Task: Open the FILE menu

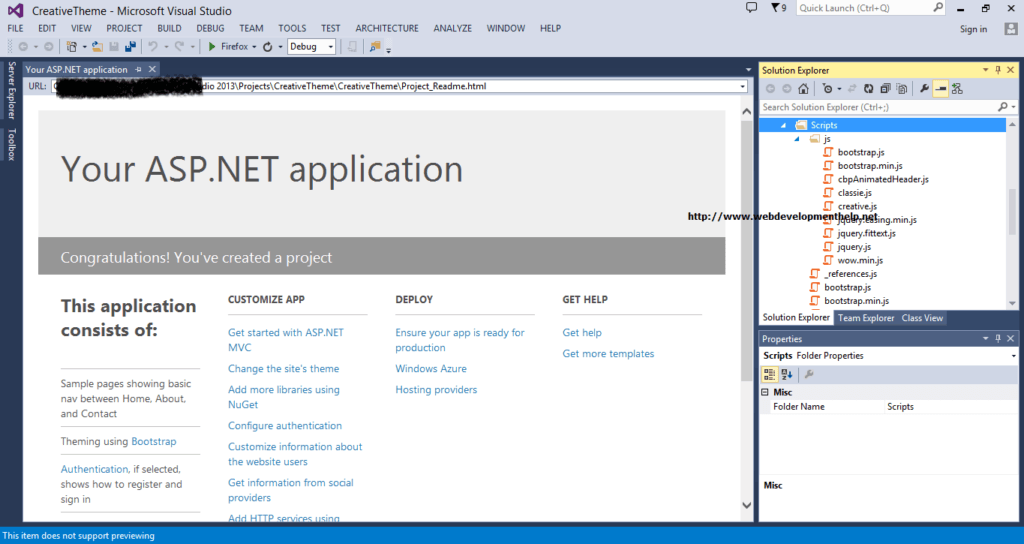Action: [x=16, y=28]
